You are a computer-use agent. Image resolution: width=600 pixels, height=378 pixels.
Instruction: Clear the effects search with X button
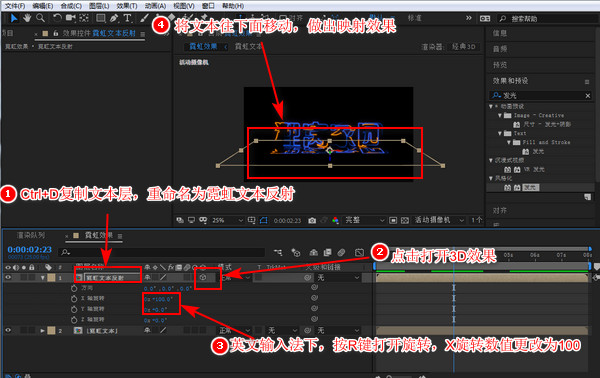588,96
